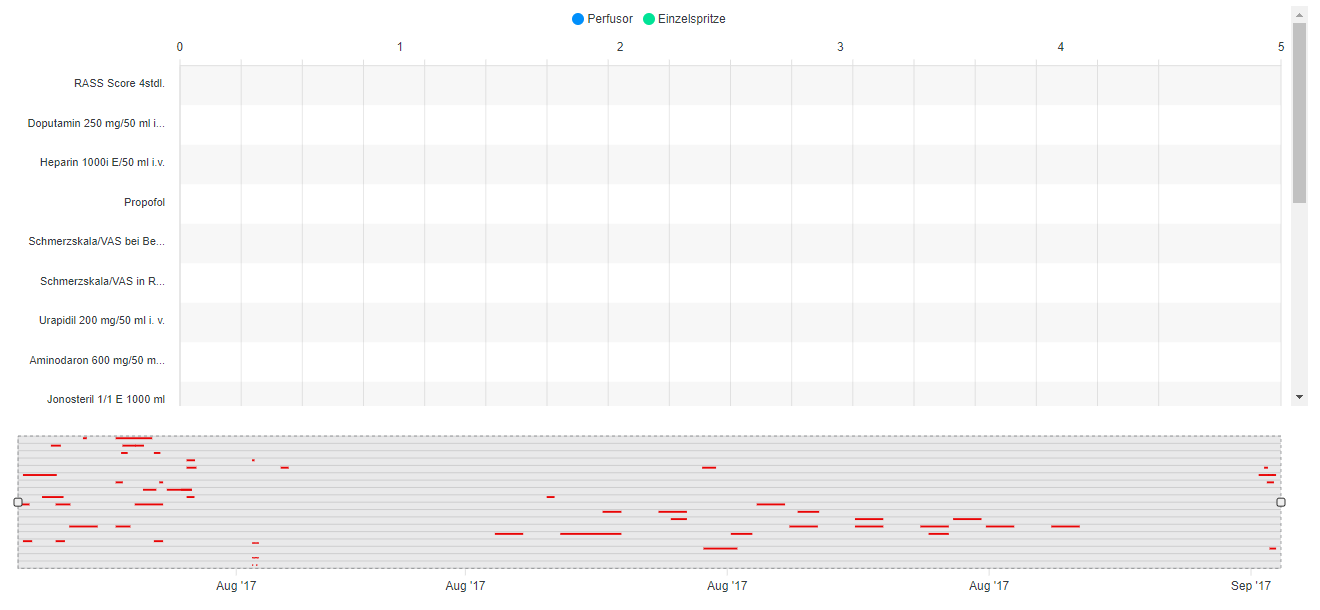This screenshot has width=1320, height=610.
Task: Click the Schmerzskala/VAS bei Be... row label
Action: click(95, 241)
